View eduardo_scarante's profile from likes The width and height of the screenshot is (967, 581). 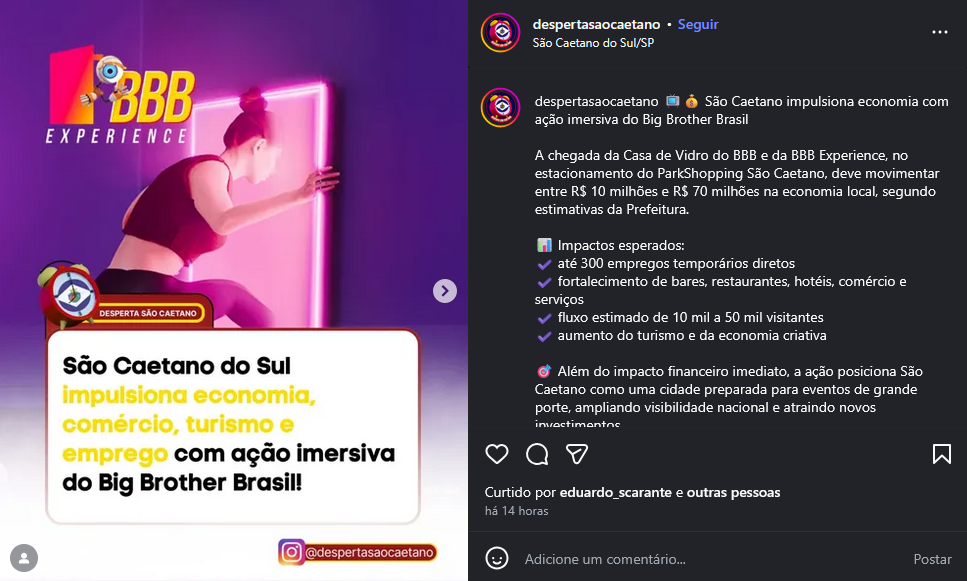[615, 492]
